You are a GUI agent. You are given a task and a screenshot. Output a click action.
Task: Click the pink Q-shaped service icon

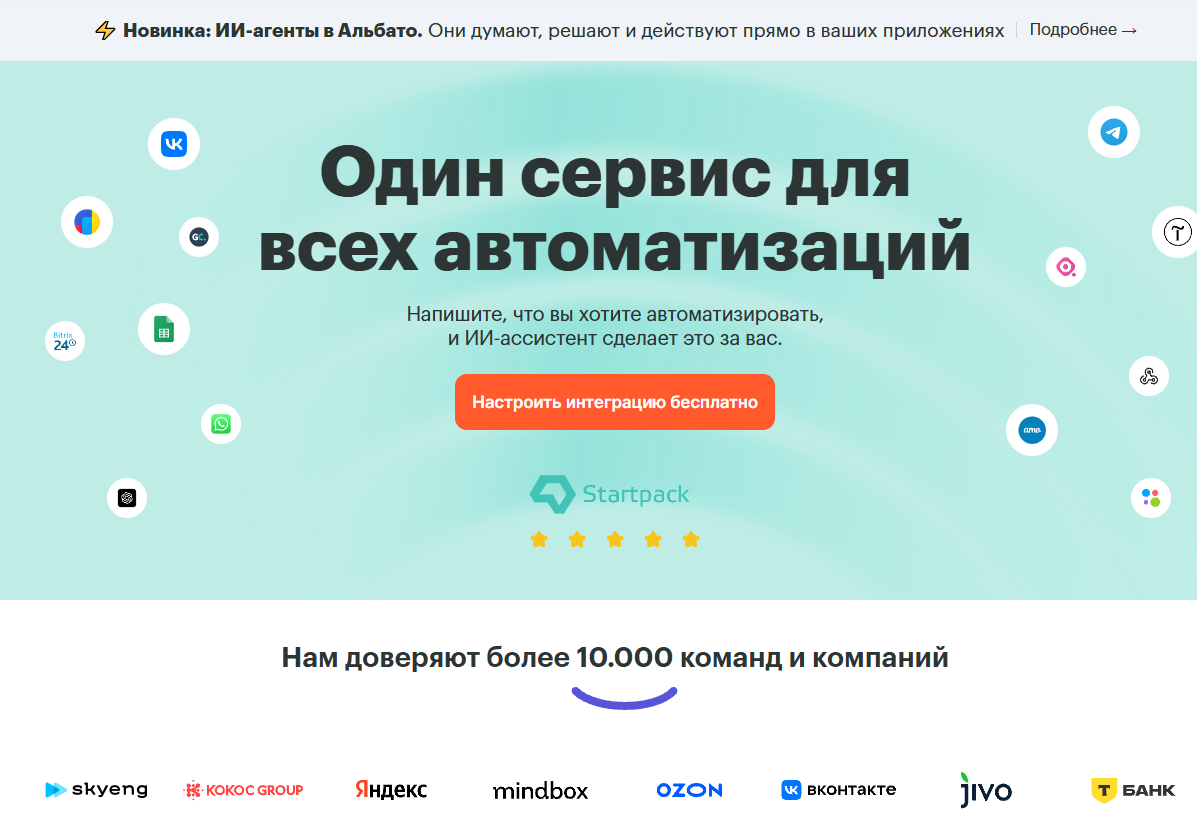click(1066, 267)
